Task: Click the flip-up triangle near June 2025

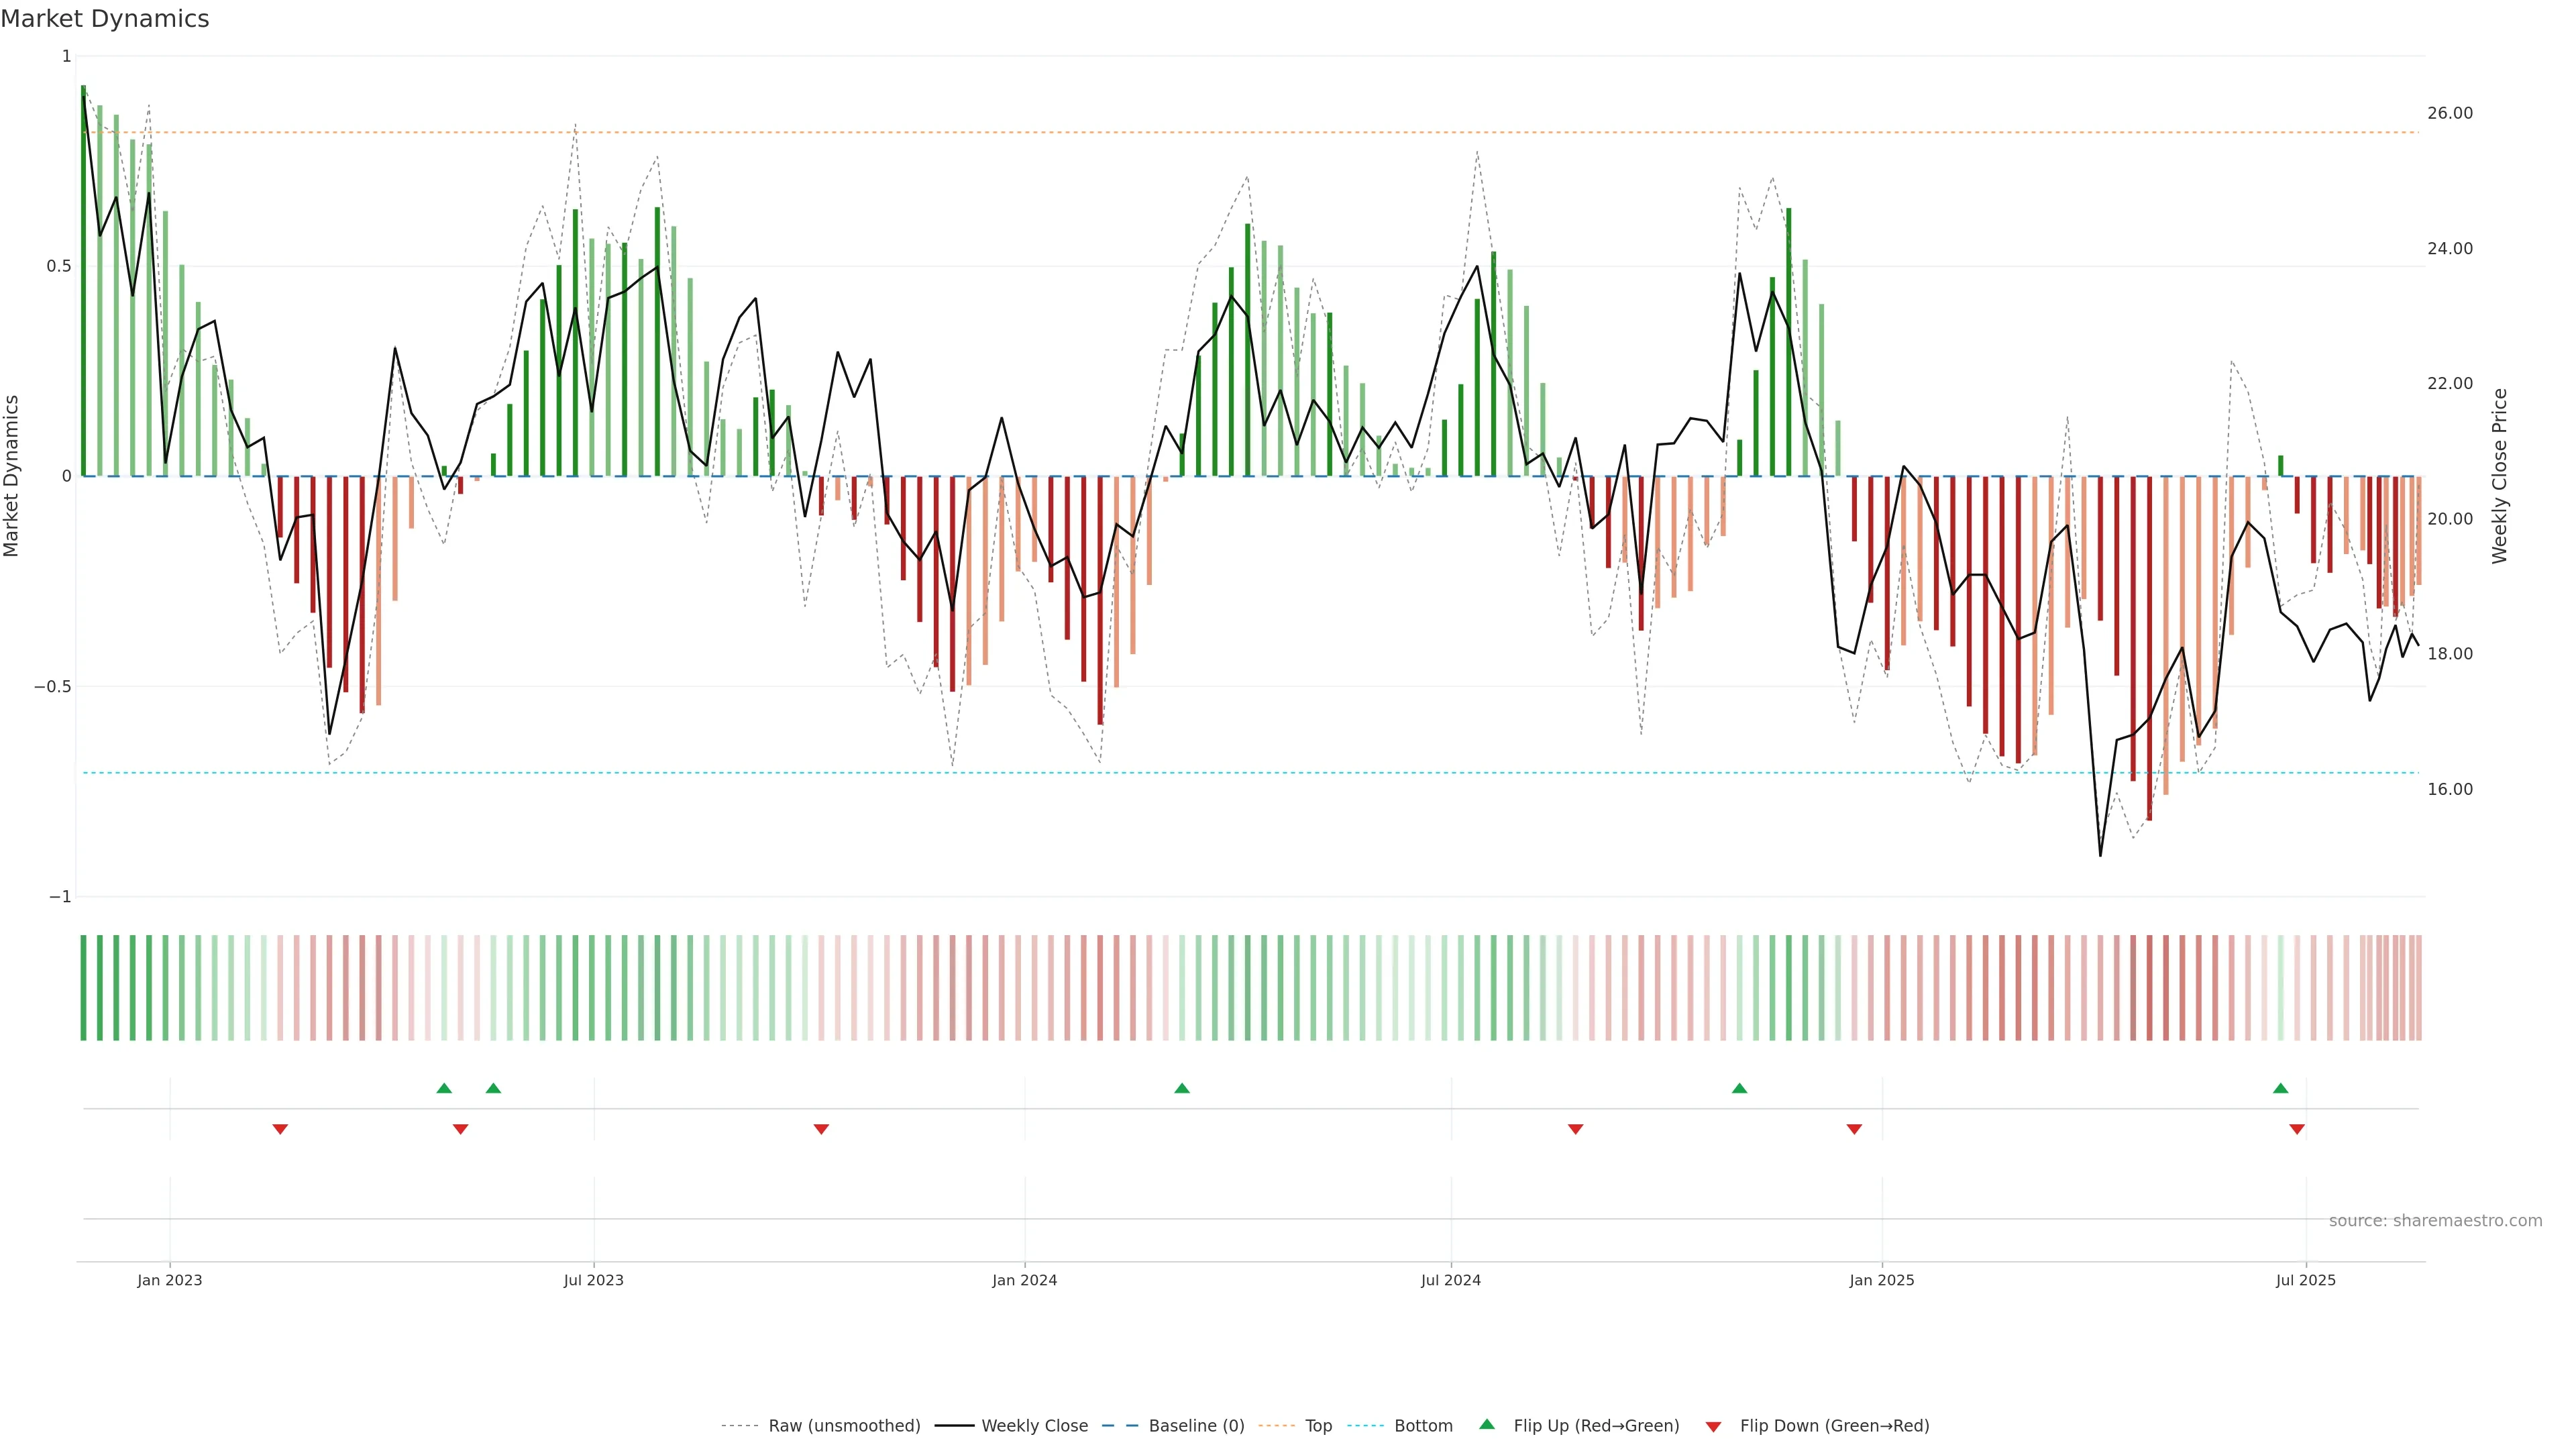Action: 2280,1088
